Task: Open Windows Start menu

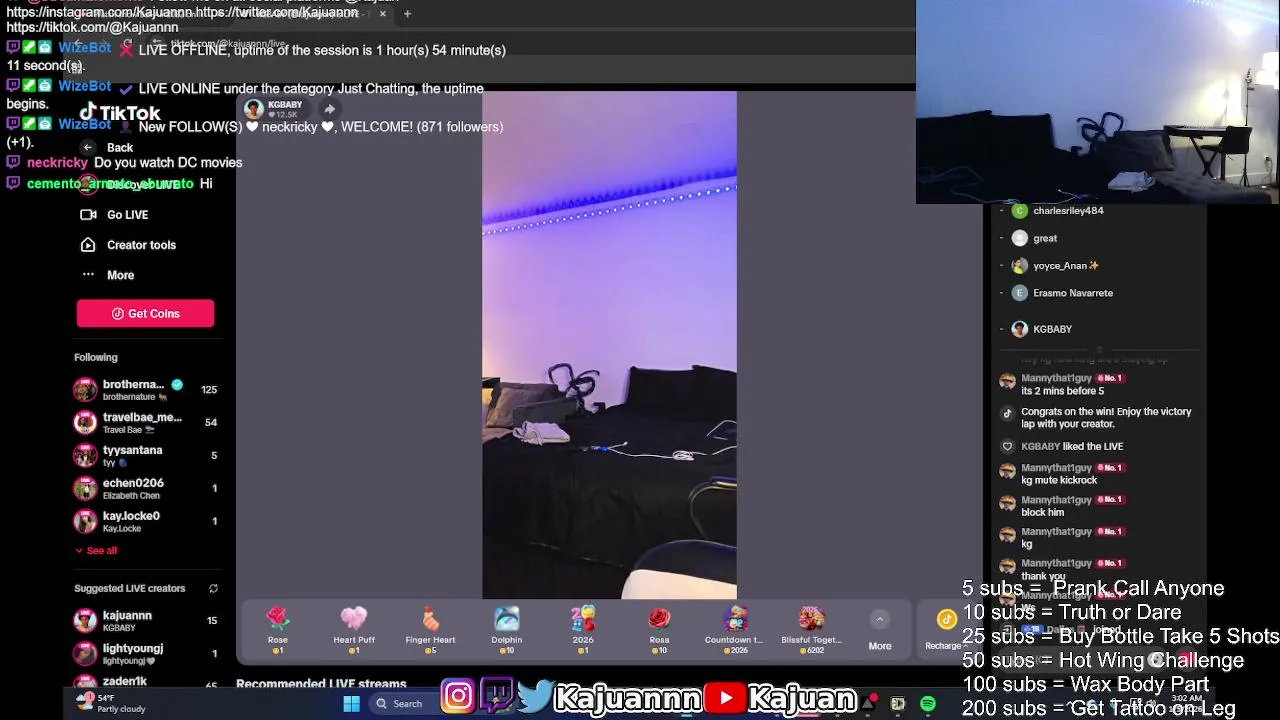Action: pyautogui.click(x=351, y=703)
